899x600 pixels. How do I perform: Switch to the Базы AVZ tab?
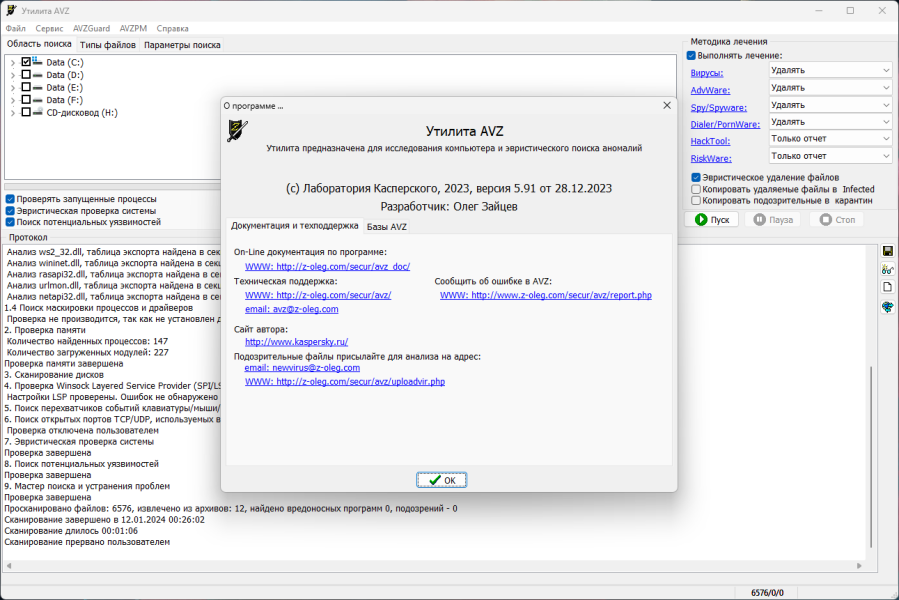point(387,227)
